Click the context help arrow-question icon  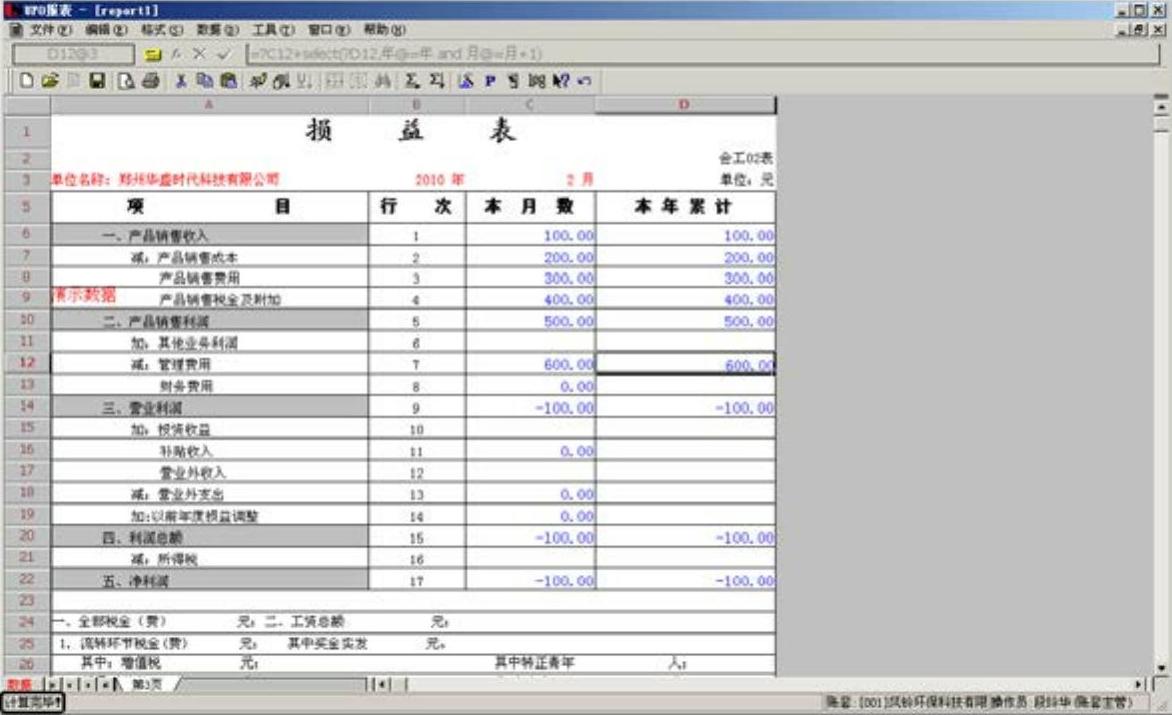(x=561, y=81)
